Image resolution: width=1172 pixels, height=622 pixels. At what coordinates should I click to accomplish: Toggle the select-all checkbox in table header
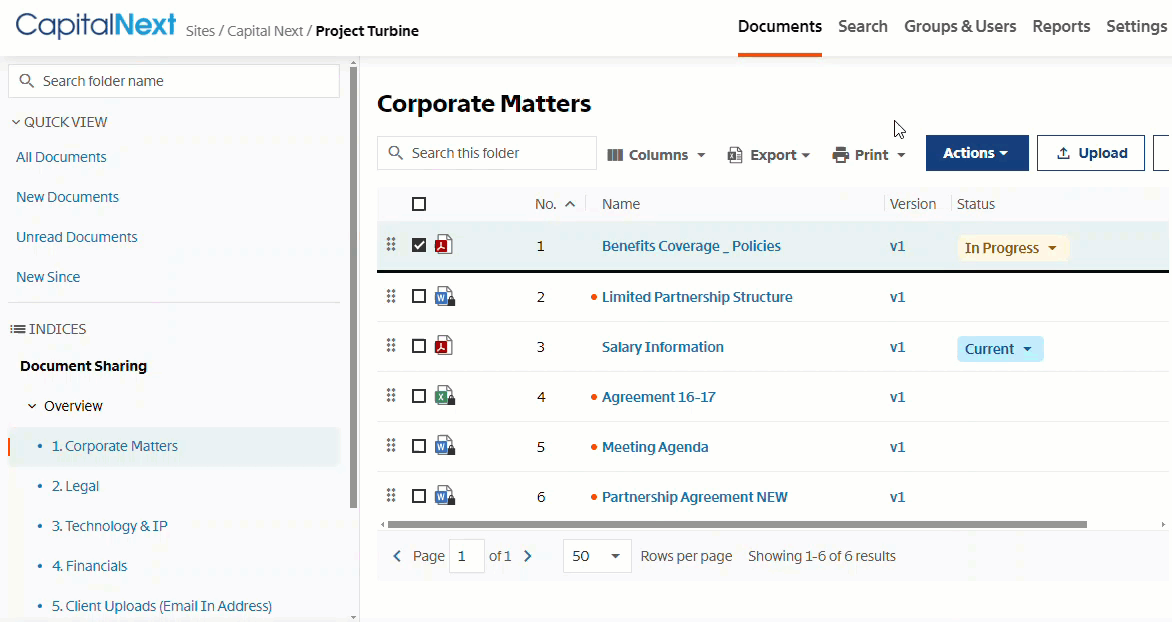[419, 204]
